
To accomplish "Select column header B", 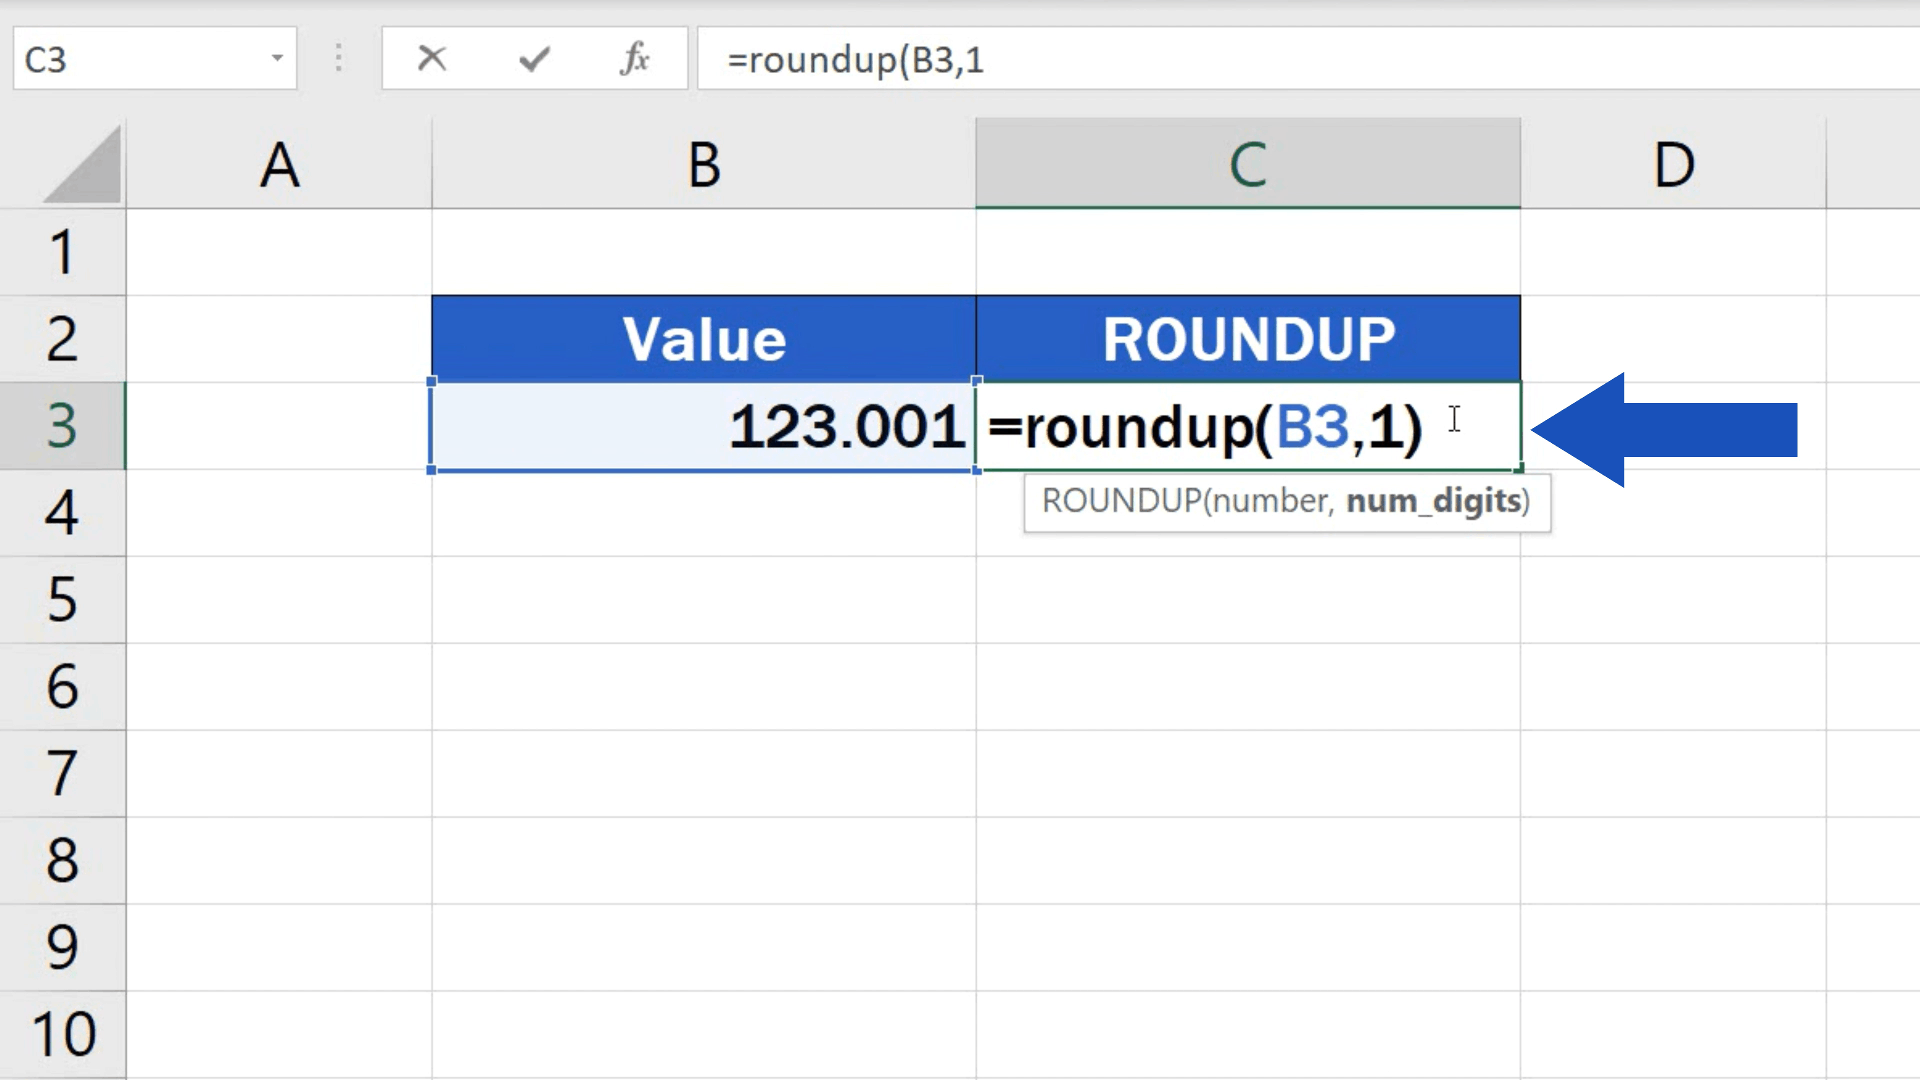I will 703,163.
